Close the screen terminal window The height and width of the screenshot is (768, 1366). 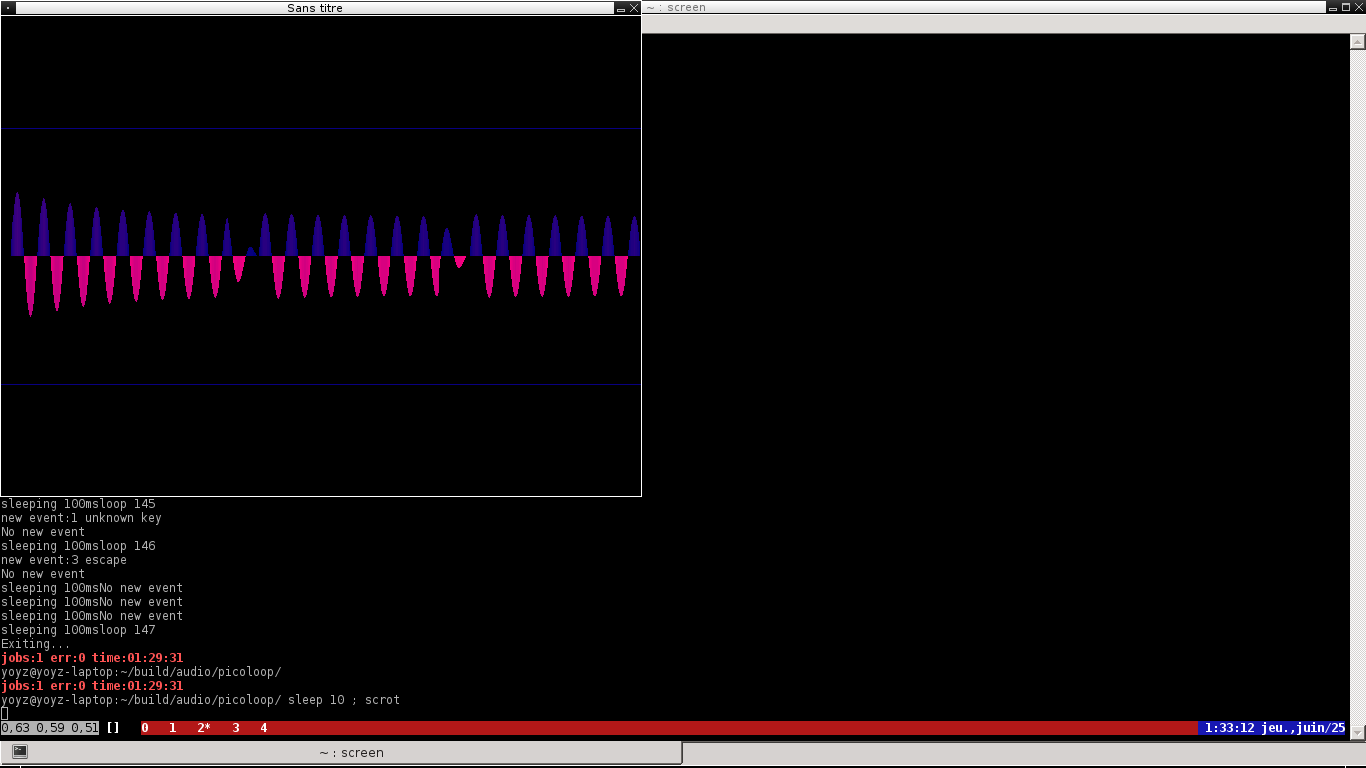coord(1358,8)
